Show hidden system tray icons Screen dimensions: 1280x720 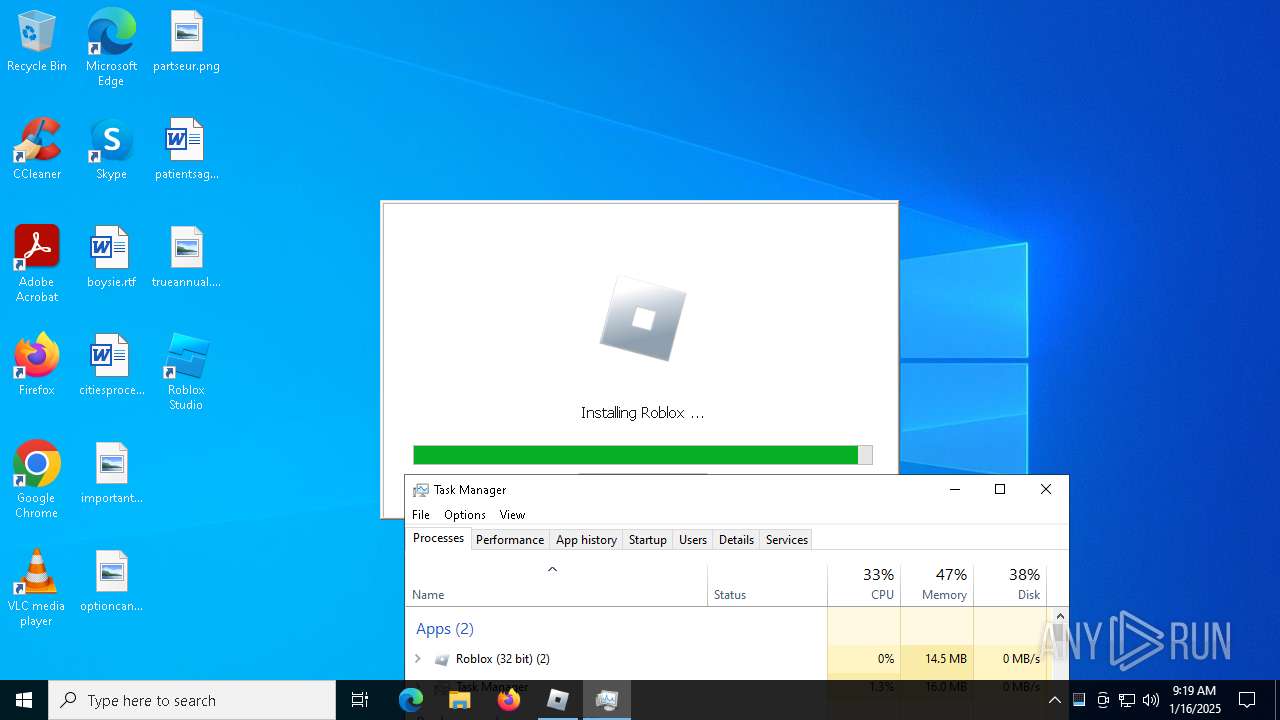[x=1054, y=700]
